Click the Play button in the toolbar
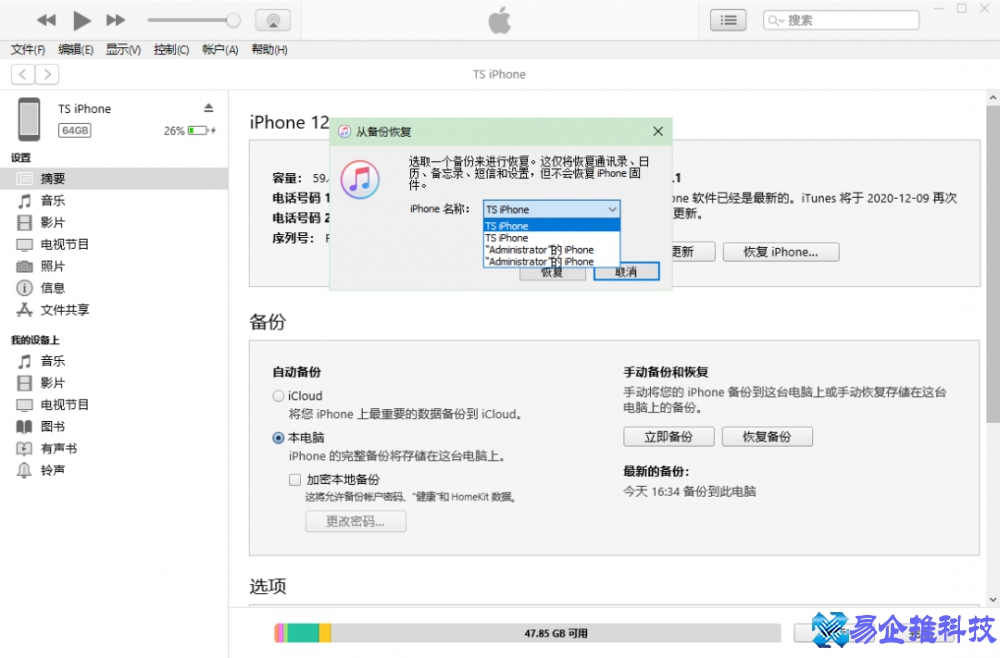This screenshot has height=658, width=1000. click(x=82, y=19)
